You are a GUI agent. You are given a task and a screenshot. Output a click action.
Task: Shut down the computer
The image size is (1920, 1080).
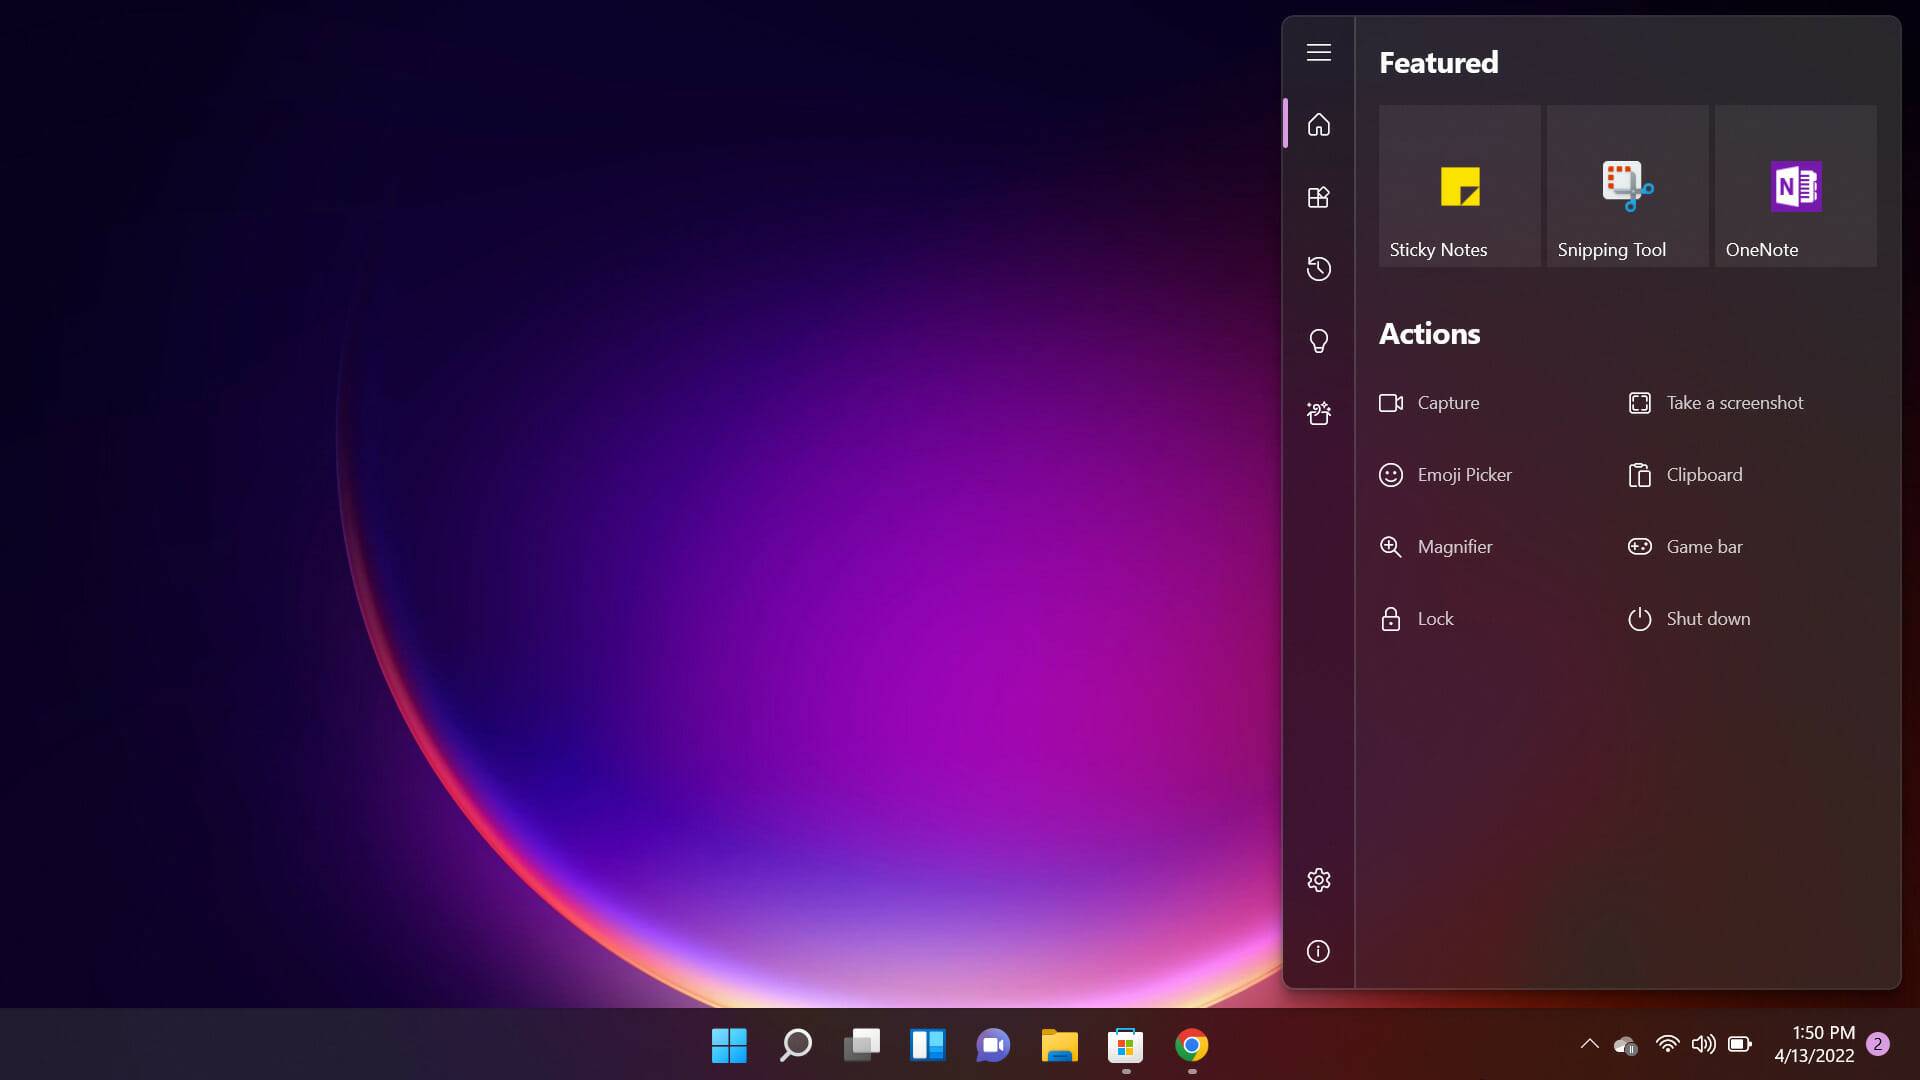pyautogui.click(x=1708, y=618)
